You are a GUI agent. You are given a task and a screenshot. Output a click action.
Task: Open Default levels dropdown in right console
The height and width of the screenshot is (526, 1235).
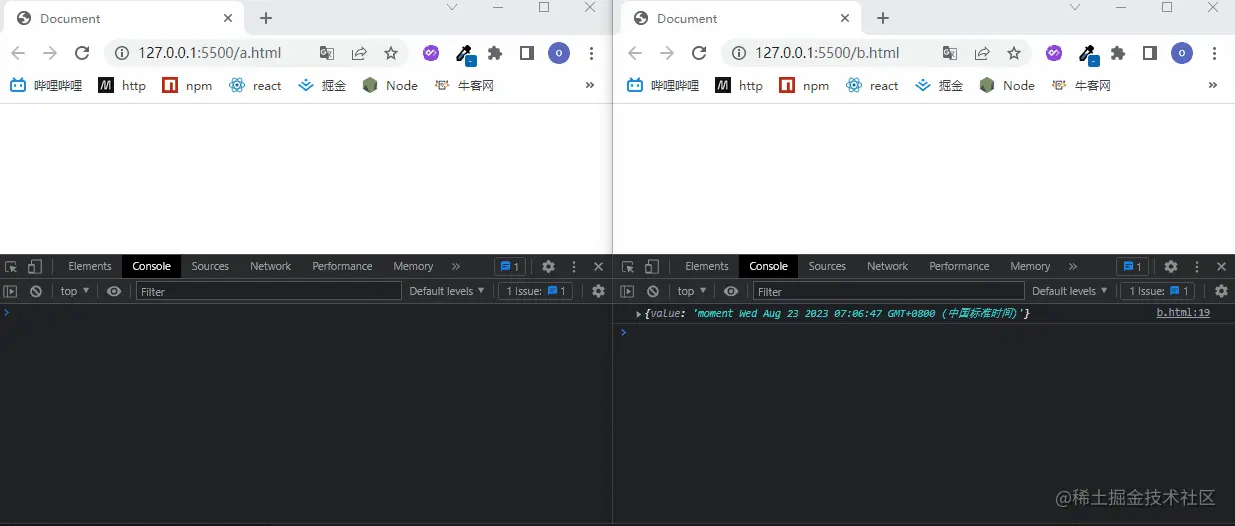(x=1070, y=291)
